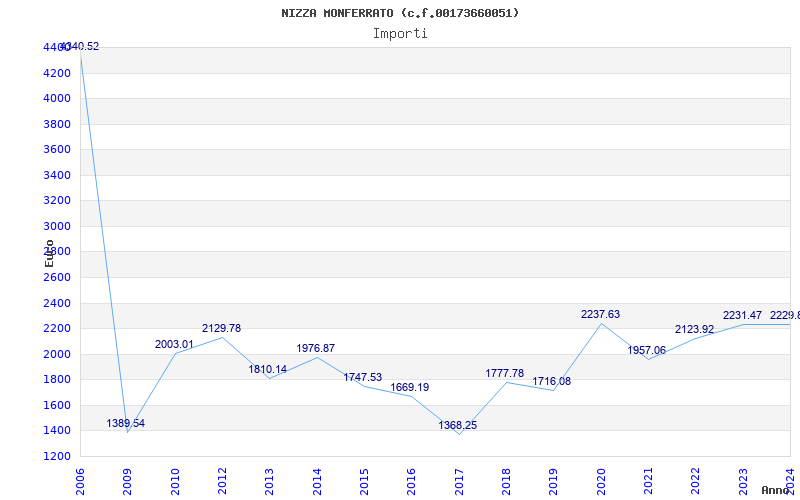Click the 3800 y-axis tick label

pyautogui.click(x=57, y=124)
